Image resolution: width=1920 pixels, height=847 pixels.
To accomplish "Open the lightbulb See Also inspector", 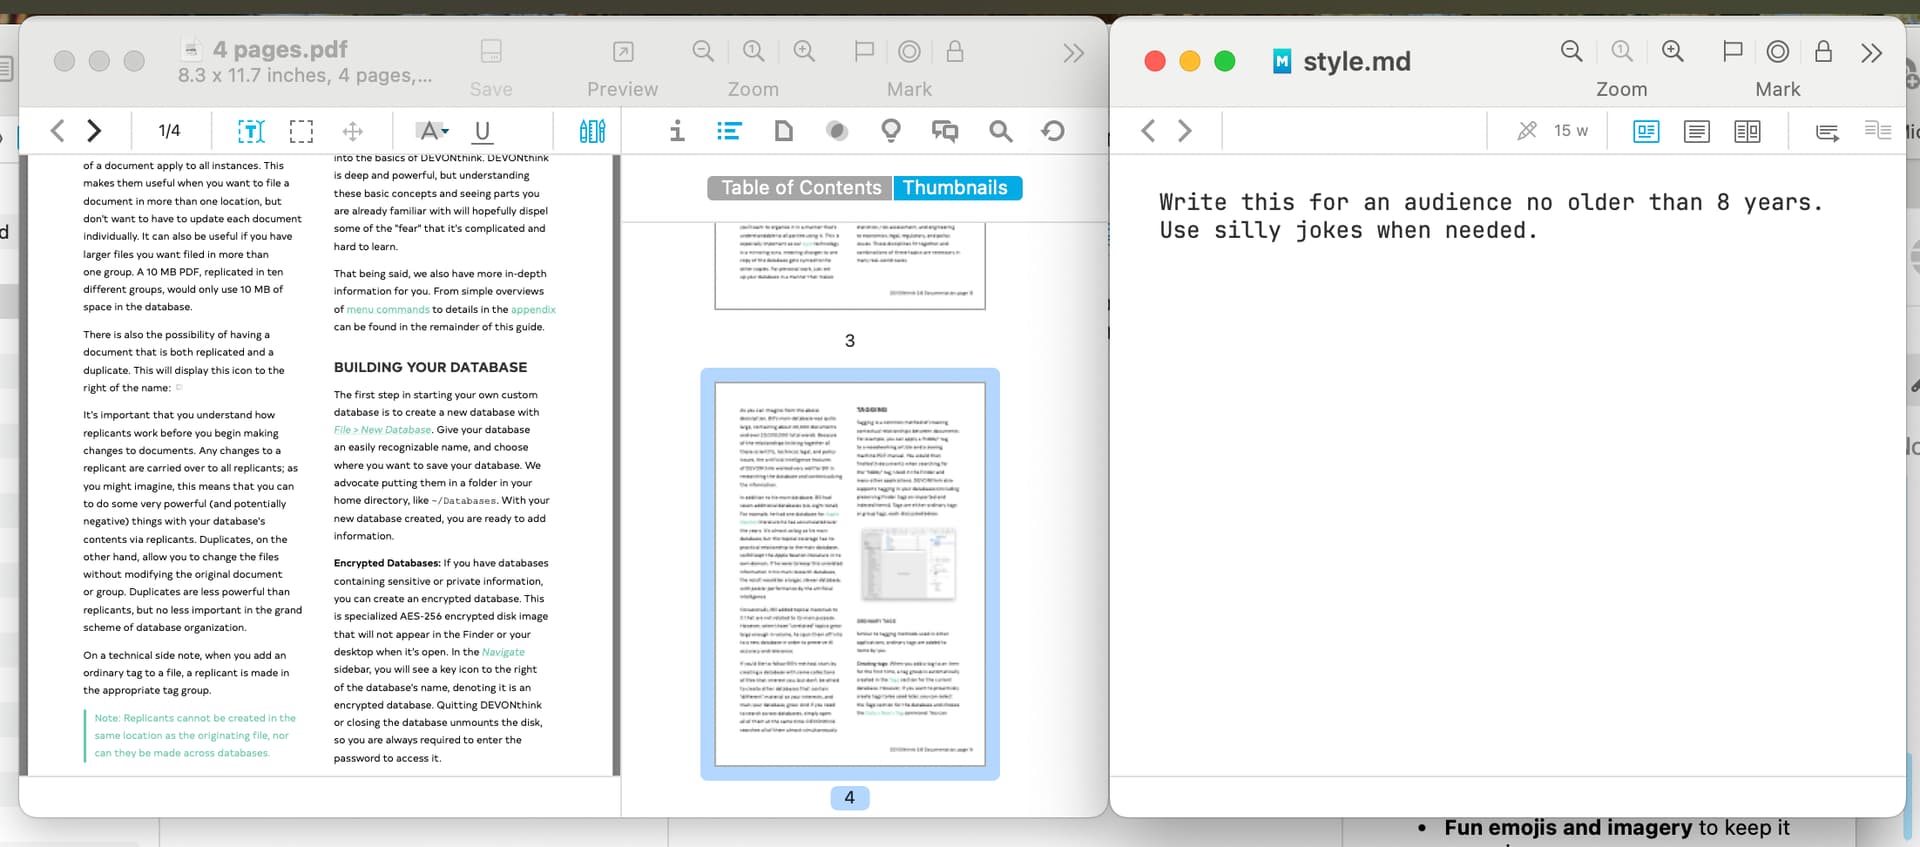I will (890, 131).
